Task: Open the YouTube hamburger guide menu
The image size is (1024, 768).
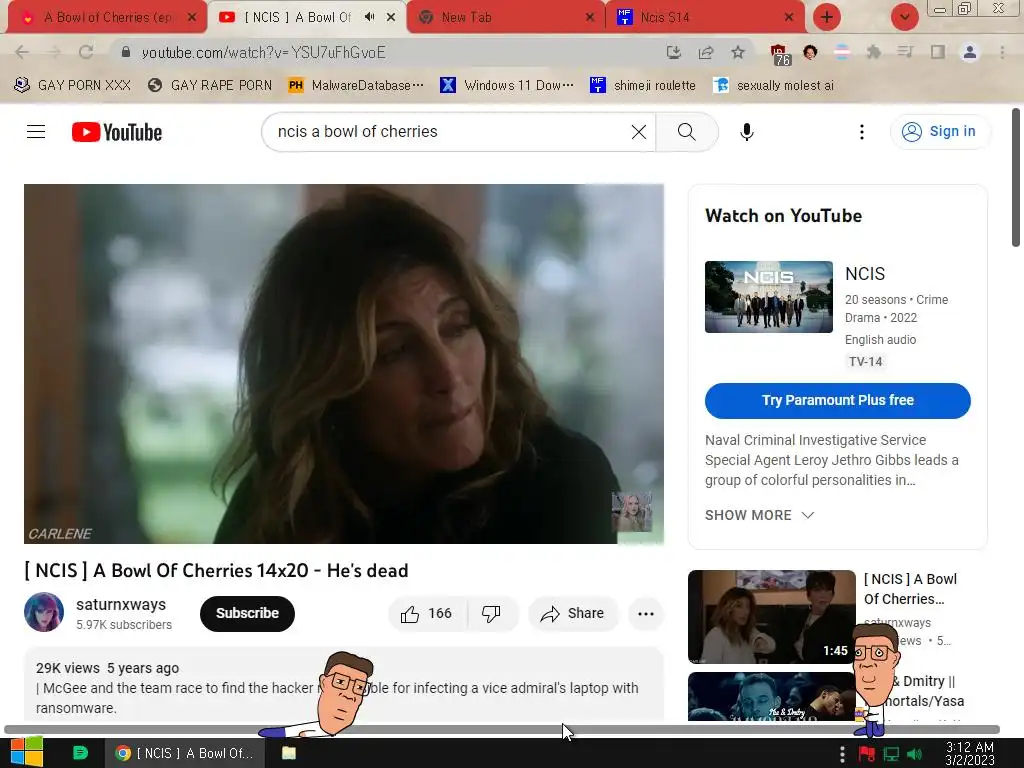Action: [36, 132]
